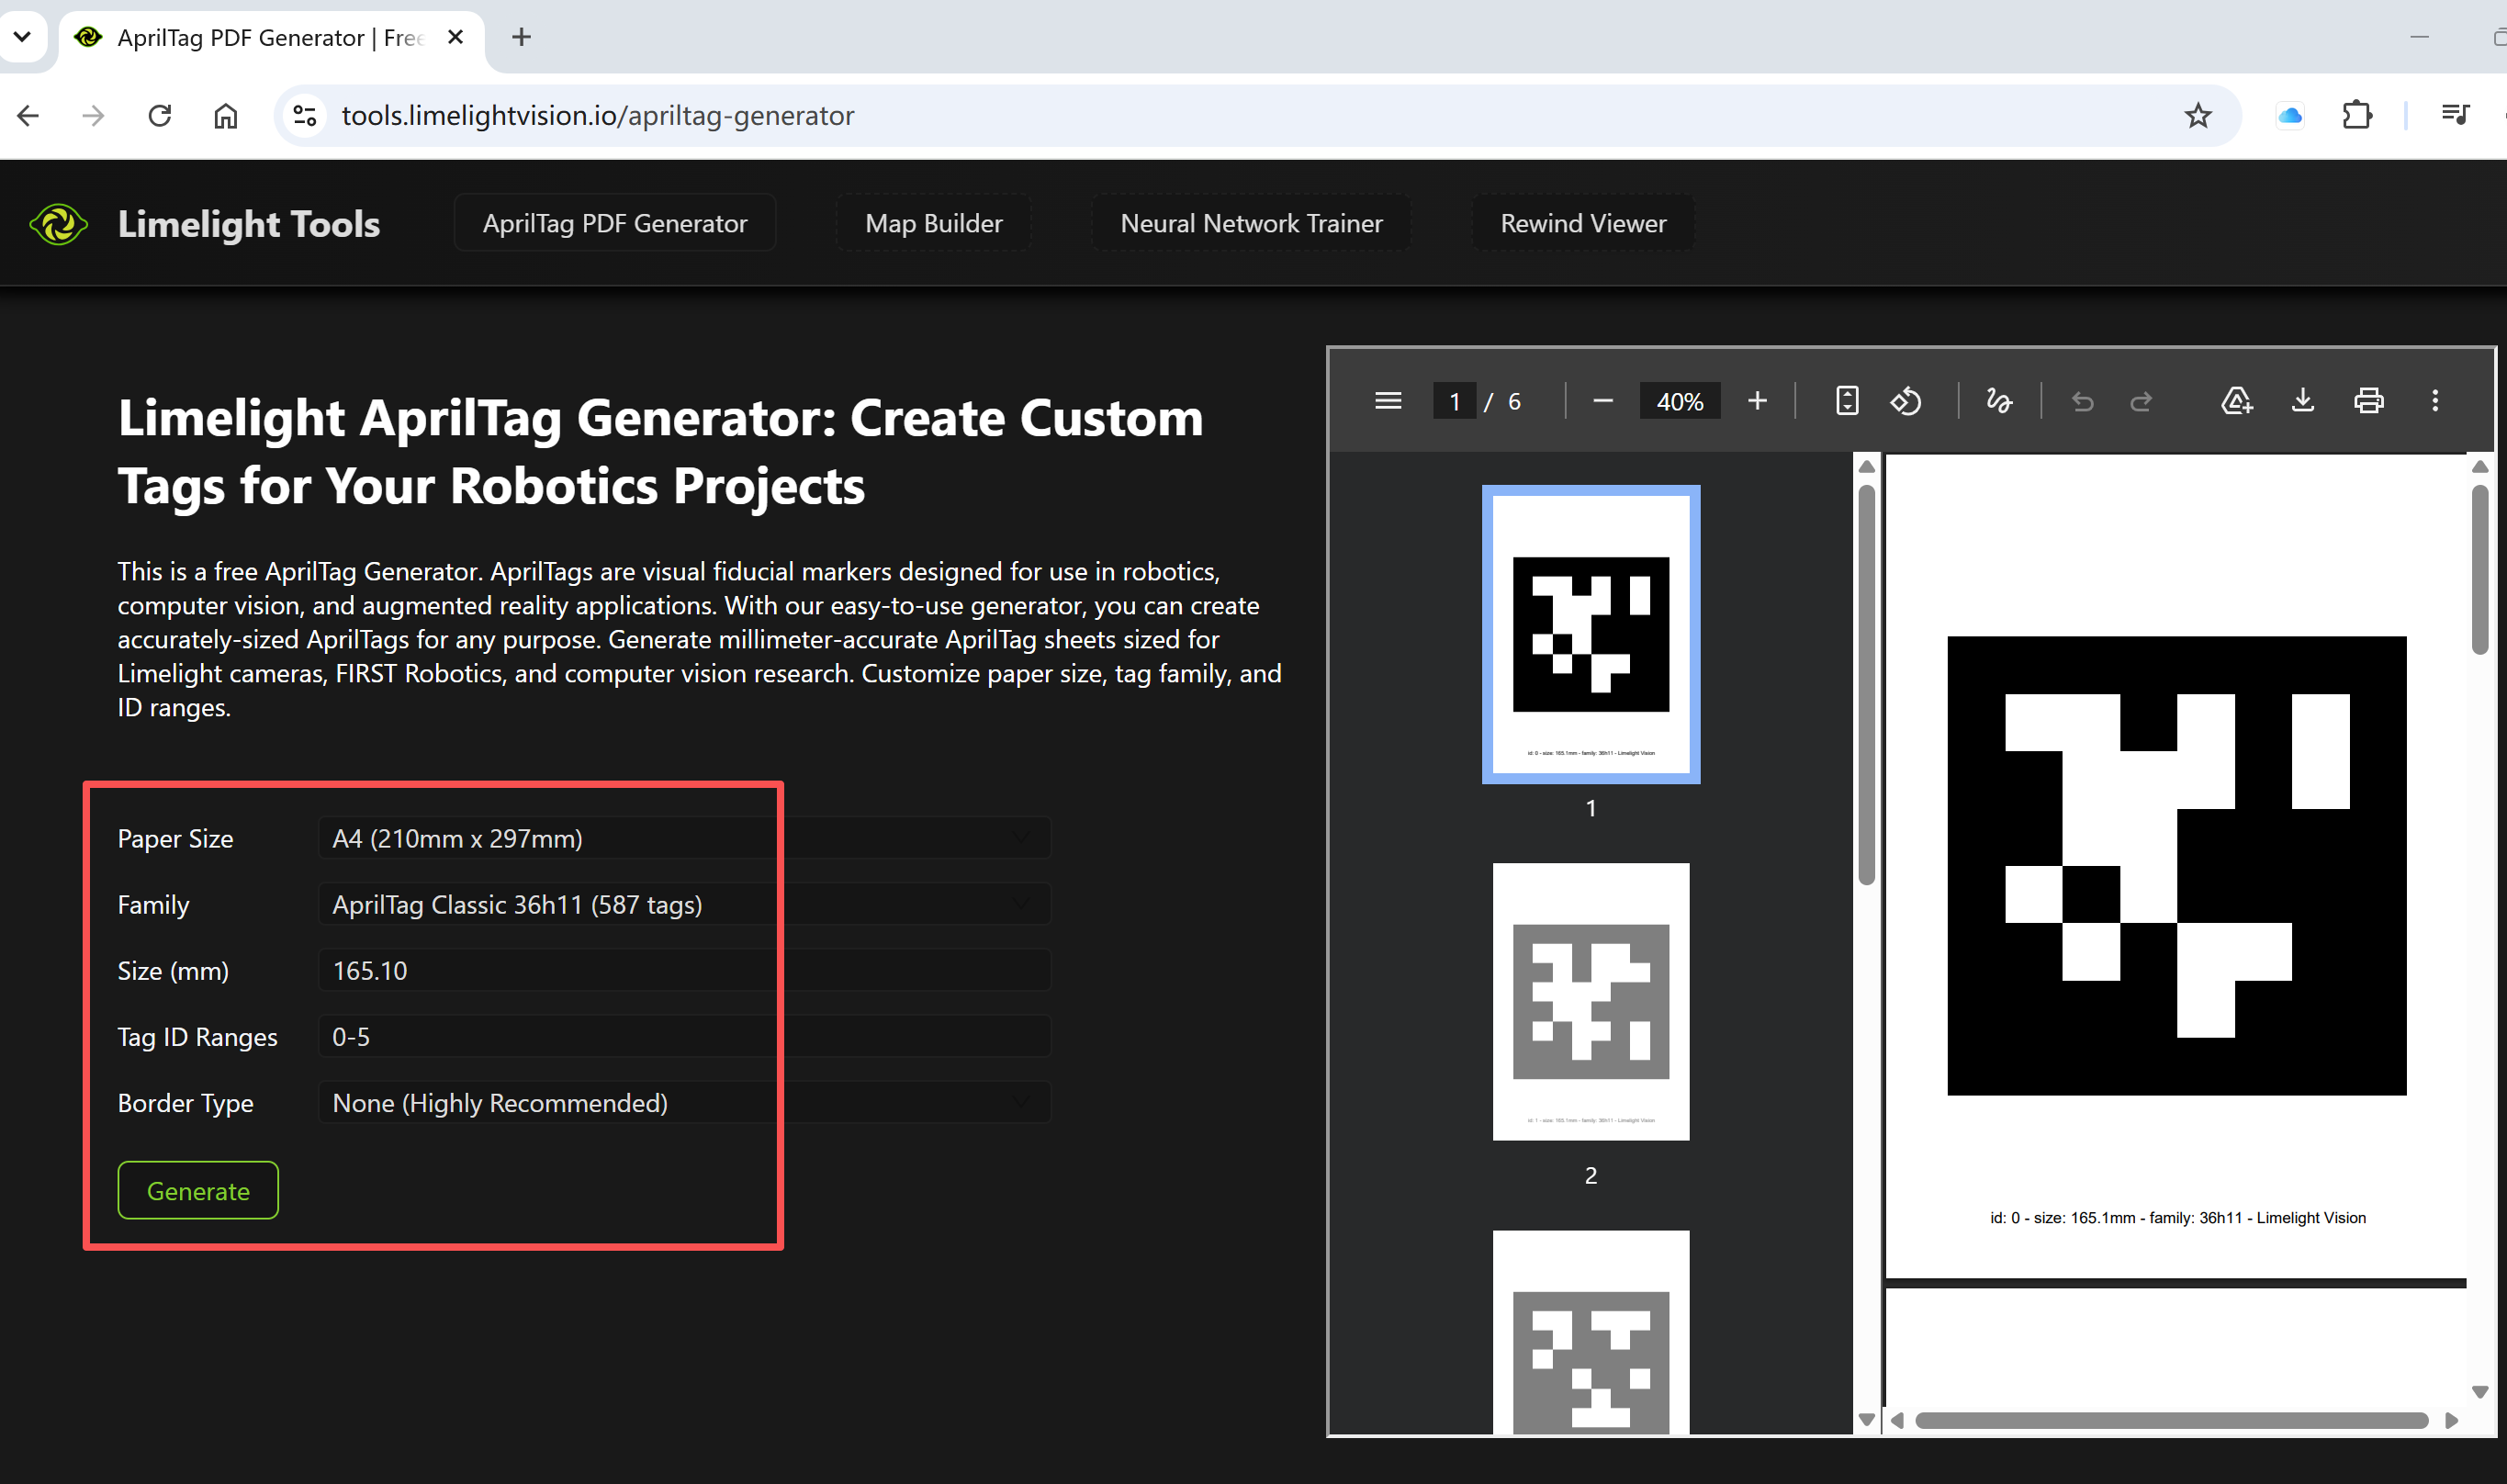Click the PDF page scroll up arrow

pyautogui.click(x=2479, y=467)
